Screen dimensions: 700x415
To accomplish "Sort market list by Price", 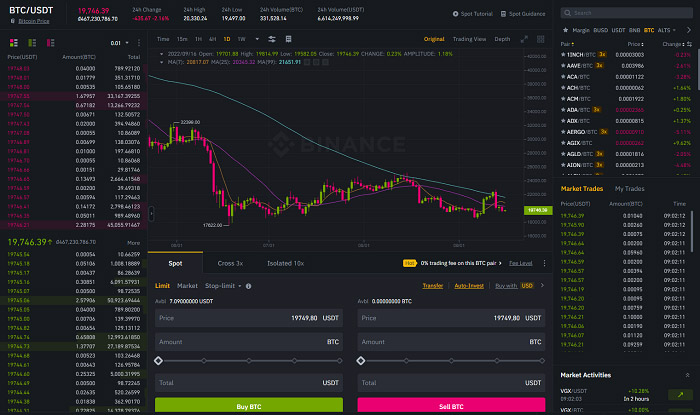I will 635,44.
